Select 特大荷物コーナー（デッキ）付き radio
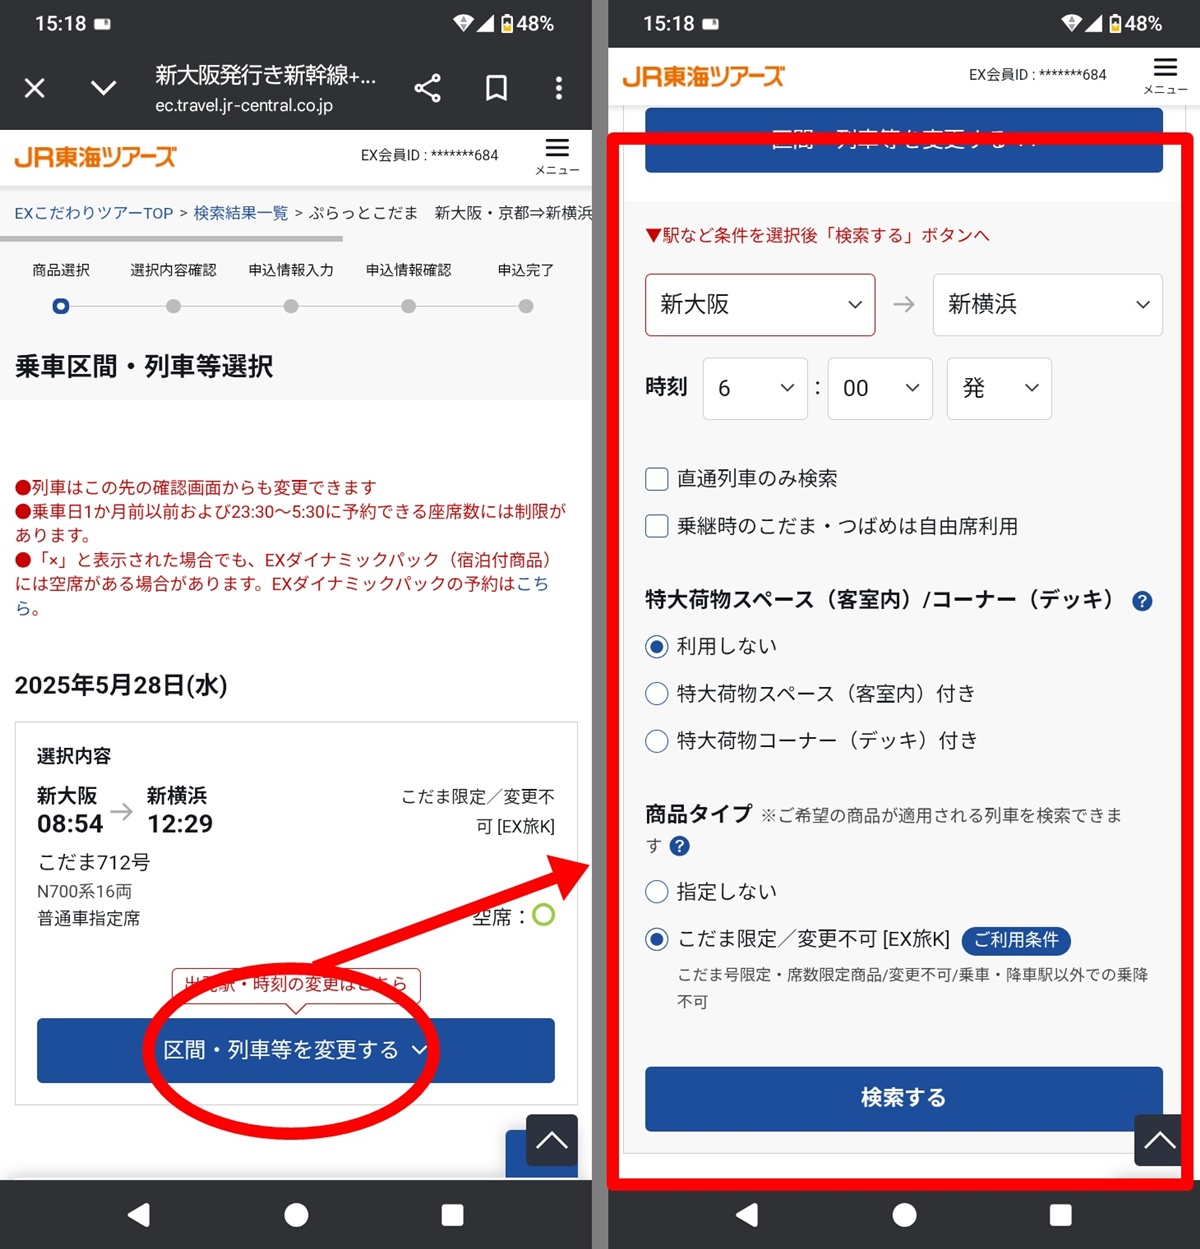The width and height of the screenshot is (1200, 1249). 657,741
